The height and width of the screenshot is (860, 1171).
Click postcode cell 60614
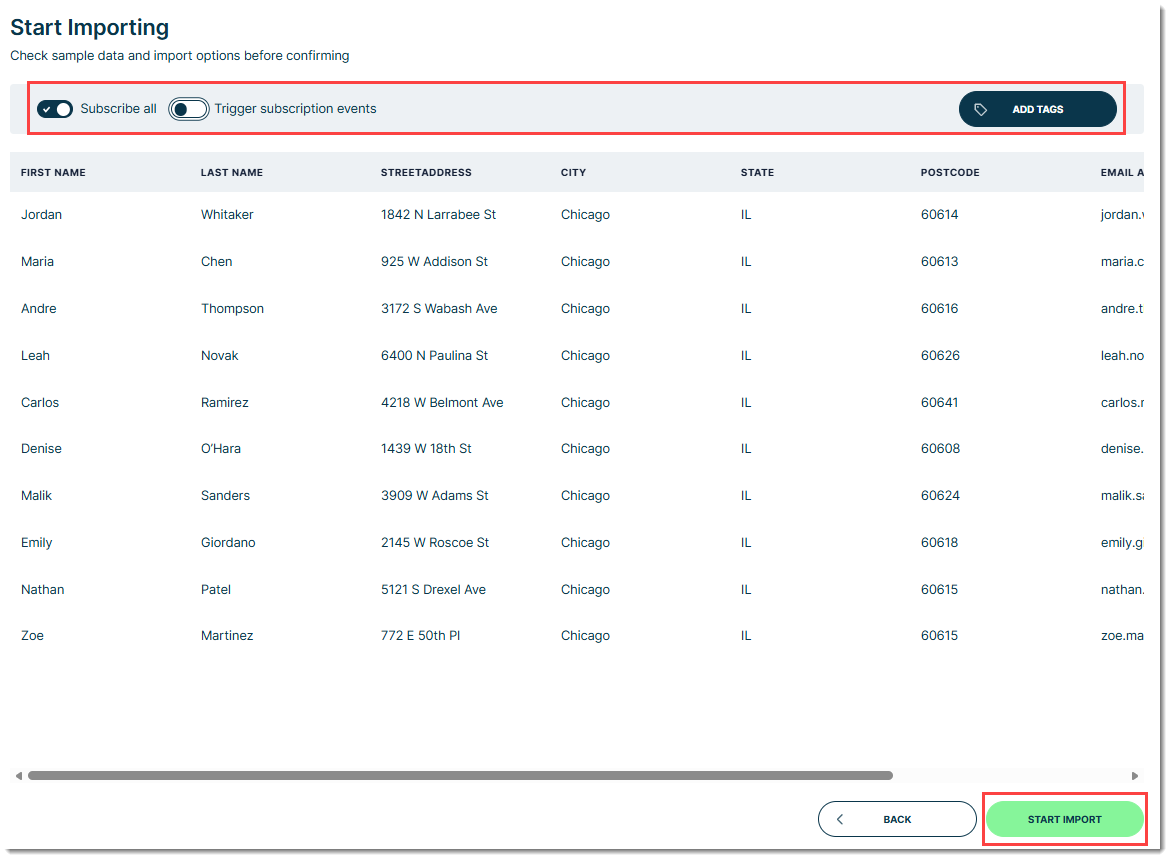pos(939,214)
